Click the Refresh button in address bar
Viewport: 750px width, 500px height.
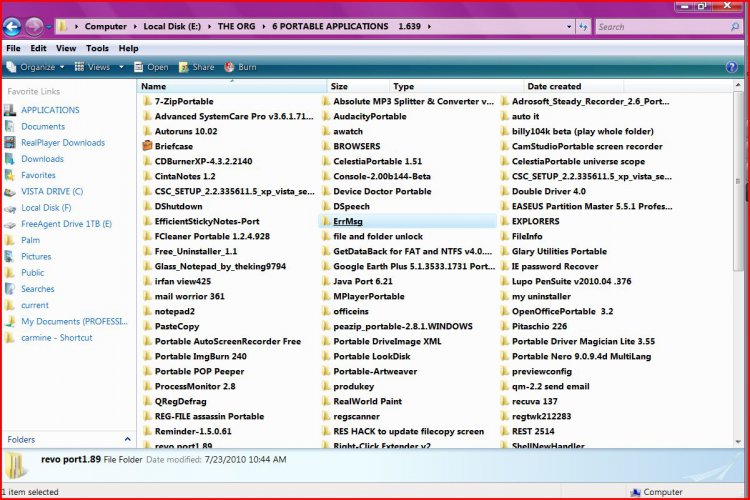583,27
